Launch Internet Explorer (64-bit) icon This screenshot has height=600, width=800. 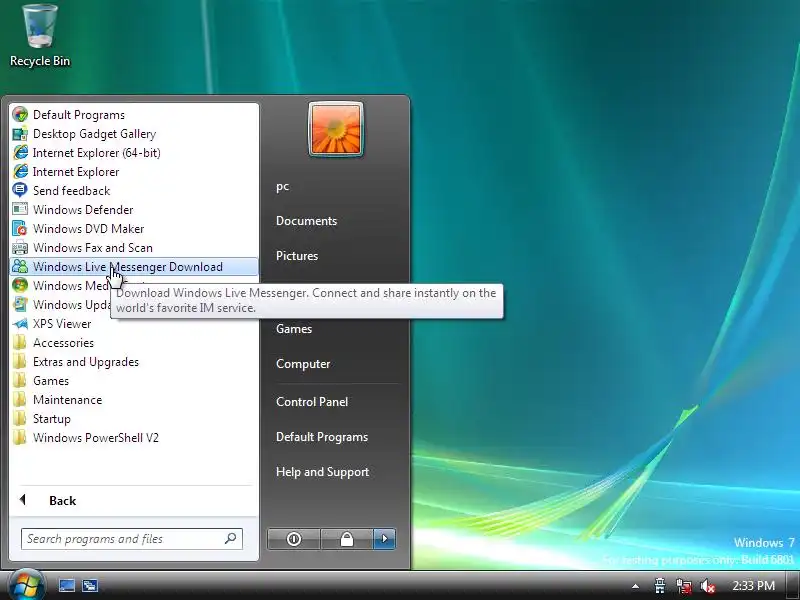[20, 153]
